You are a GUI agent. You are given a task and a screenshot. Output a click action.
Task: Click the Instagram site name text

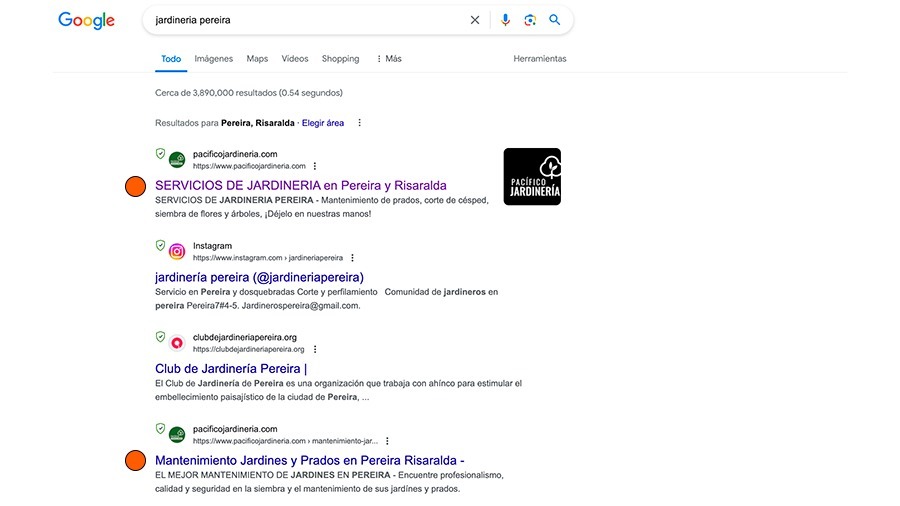pyautogui.click(x=212, y=246)
